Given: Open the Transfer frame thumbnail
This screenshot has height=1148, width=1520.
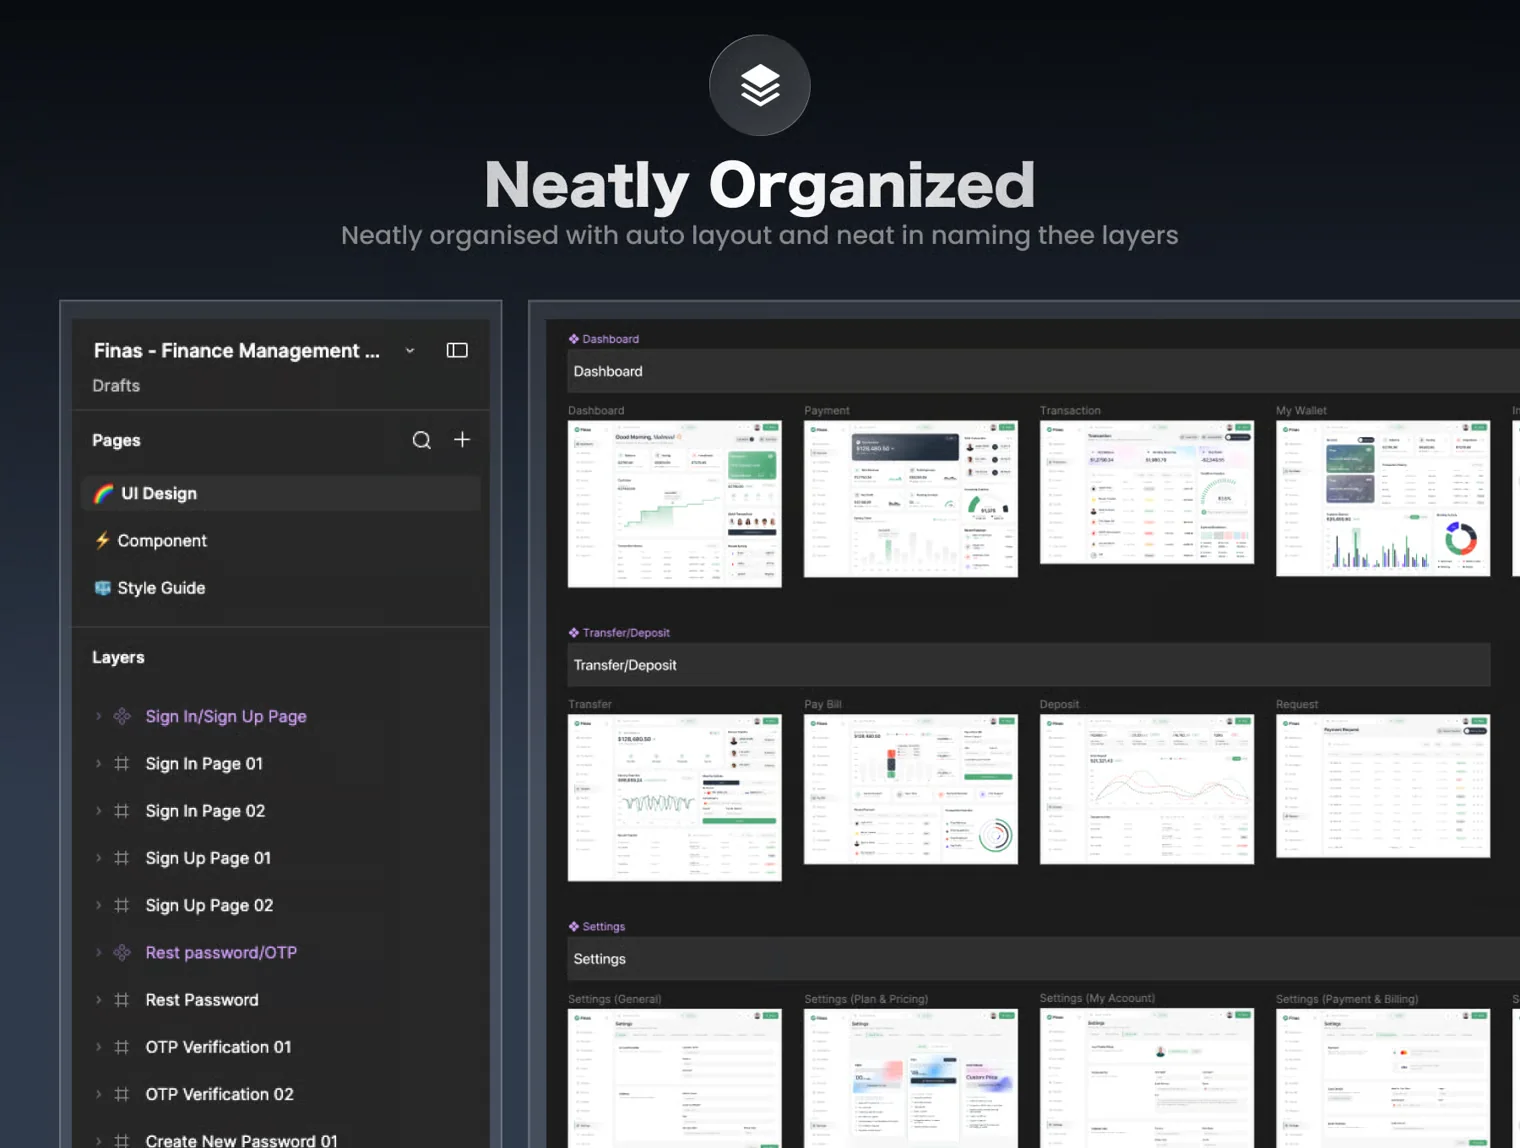Looking at the screenshot, I should click(x=675, y=798).
